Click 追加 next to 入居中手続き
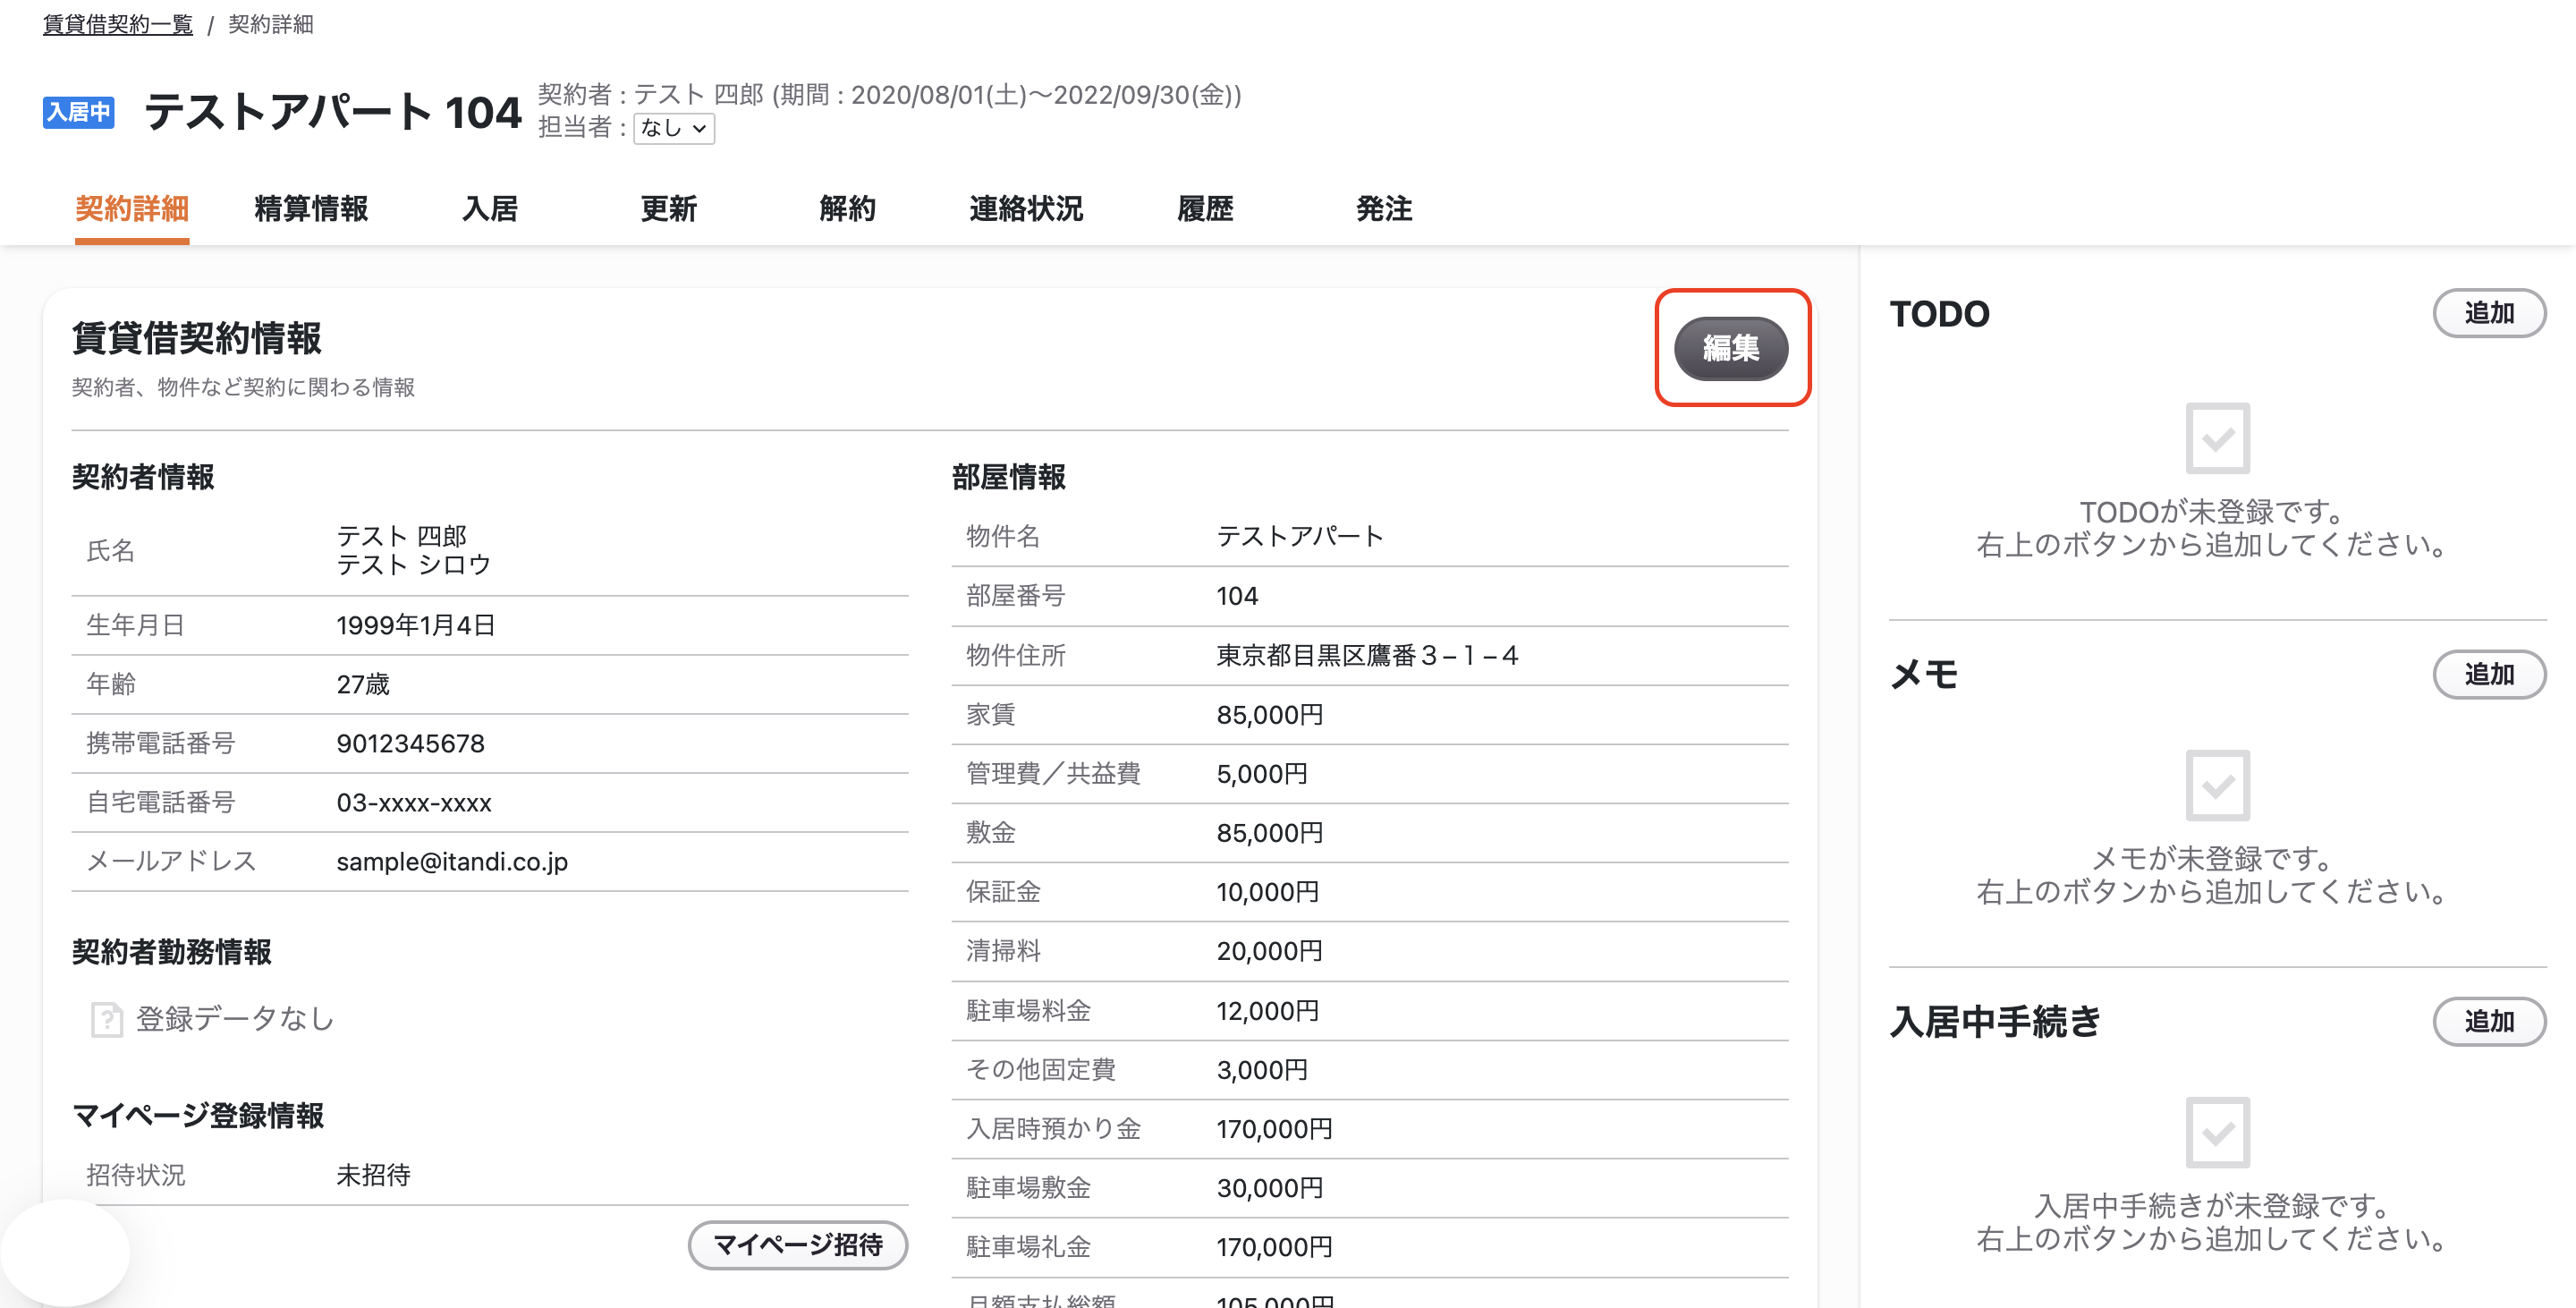2576x1308 pixels. (2489, 1021)
